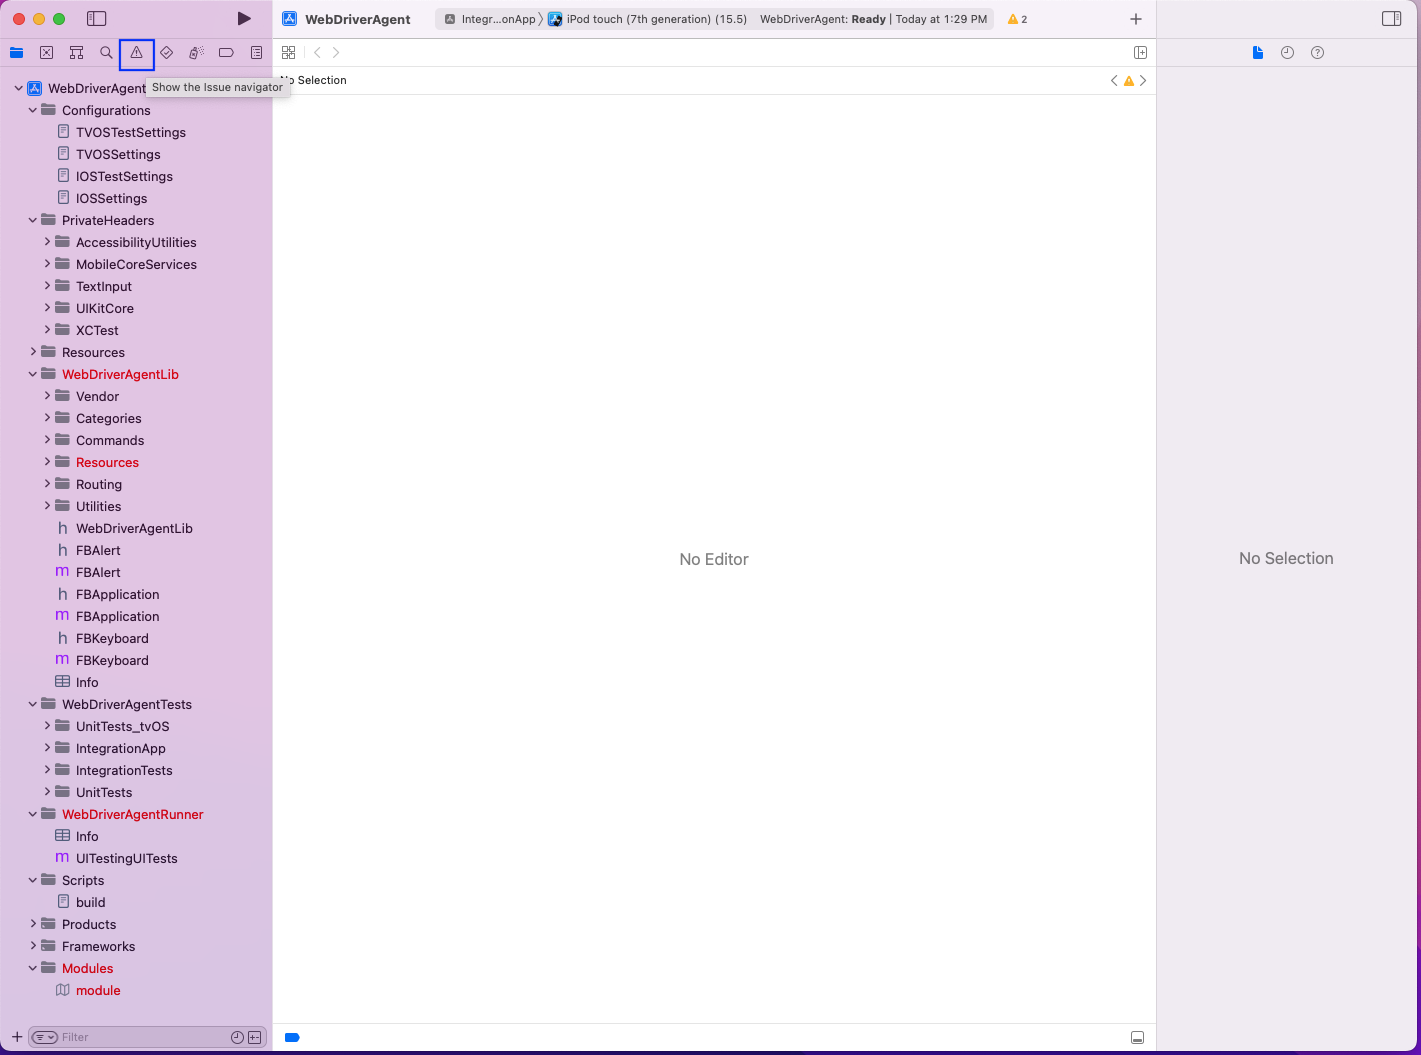Jump to previous issue arrow
The width and height of the screenshot is (1421, 1055).
click(1114, 81)
